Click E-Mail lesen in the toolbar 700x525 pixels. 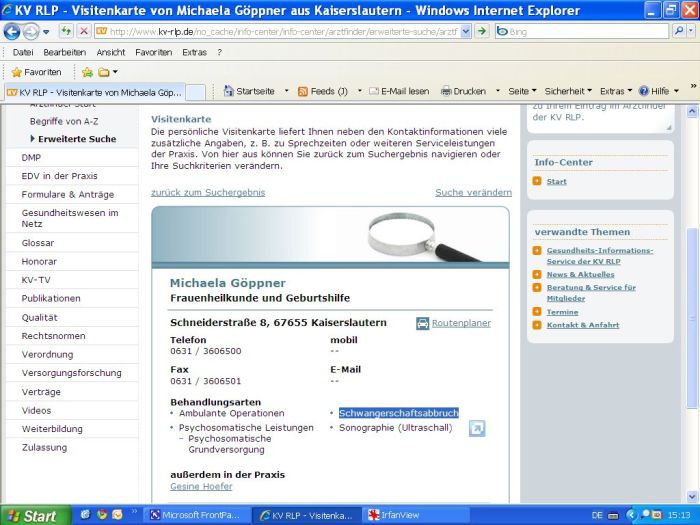[399, 92]
